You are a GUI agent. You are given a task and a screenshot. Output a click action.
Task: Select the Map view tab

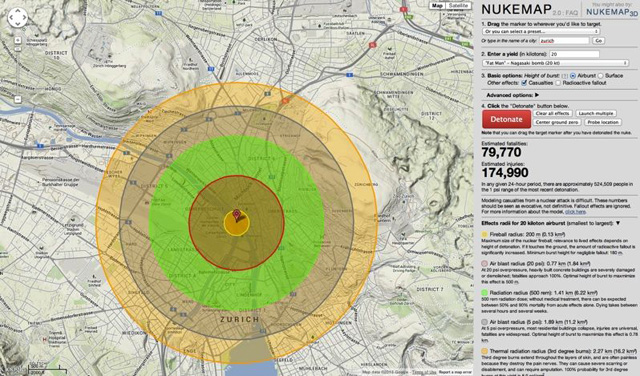coord(437,6)
